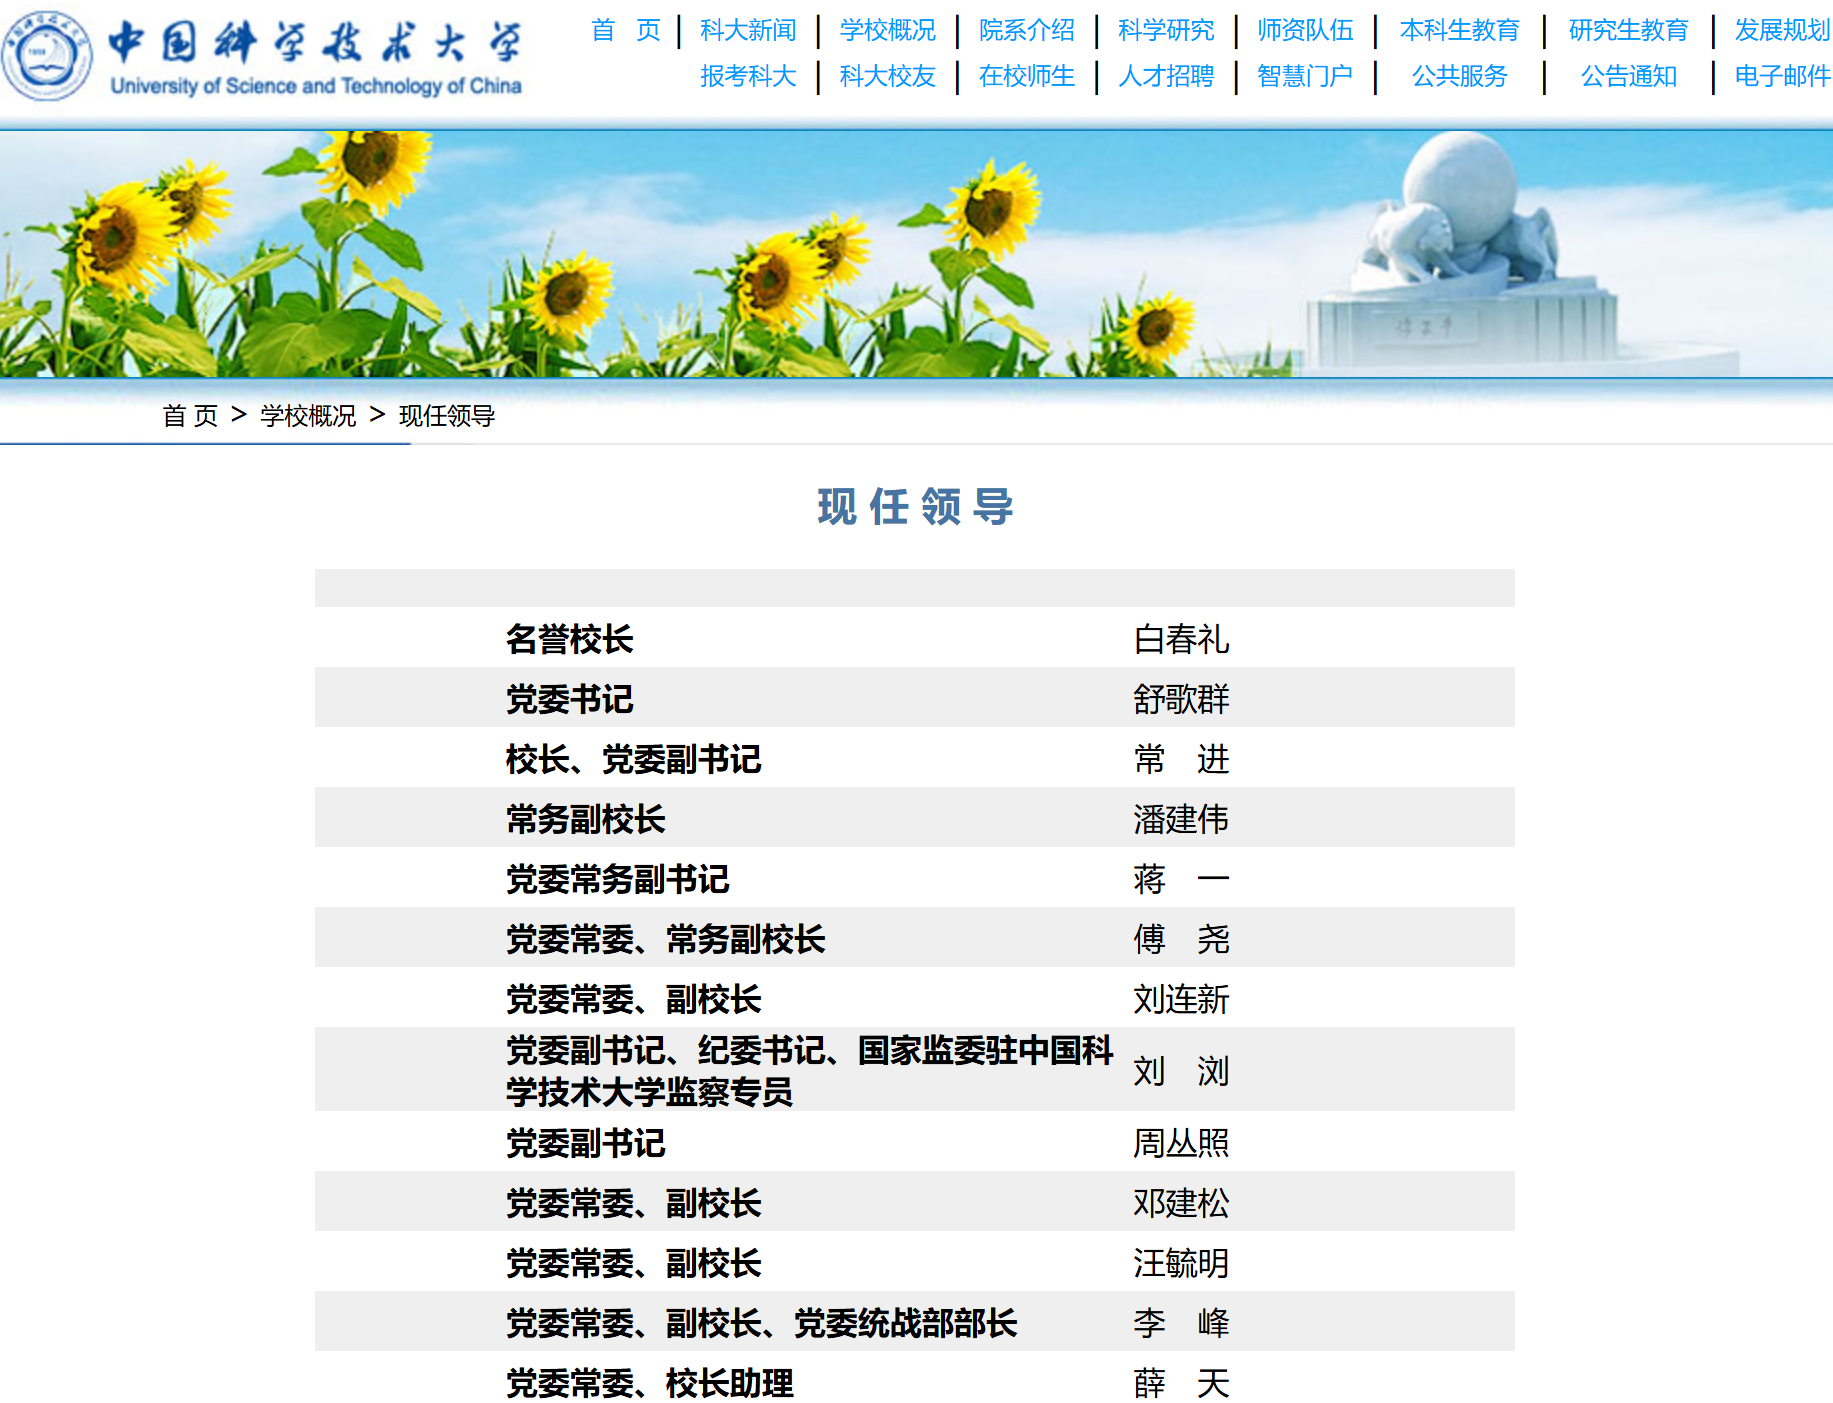1833x1403 pixels.
Task: Click the USTC round seal logo
Action: coord(47,56)
